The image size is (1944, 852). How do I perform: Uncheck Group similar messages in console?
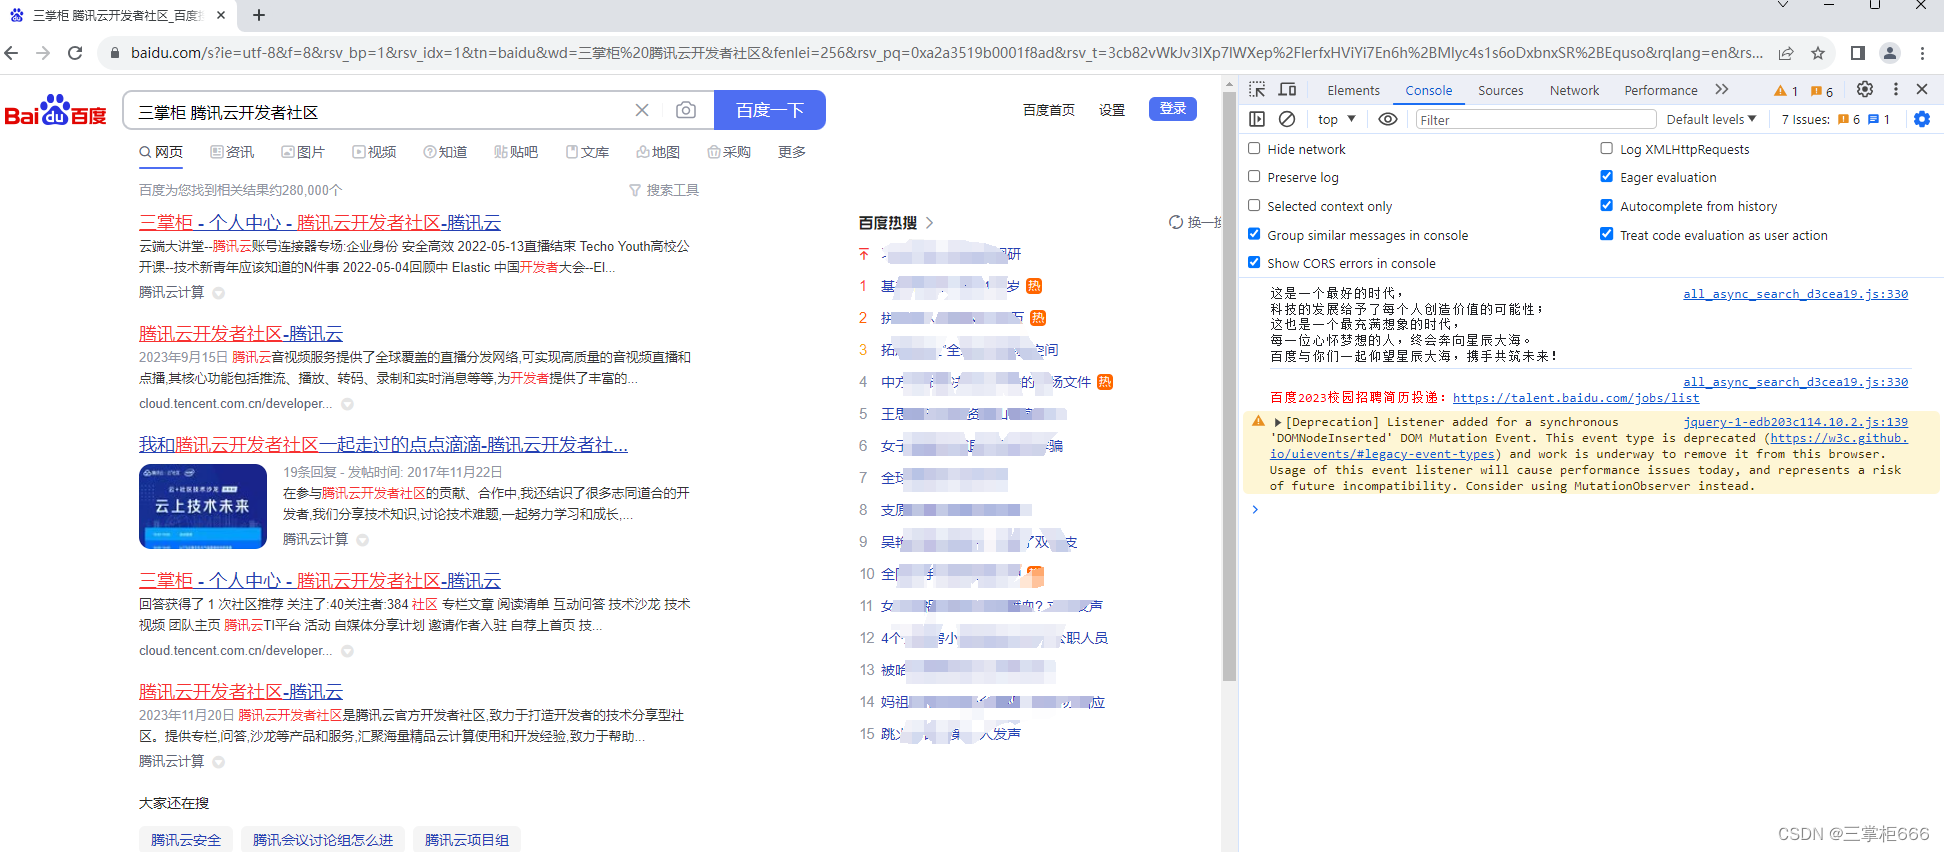click(x=1254, y=234)
